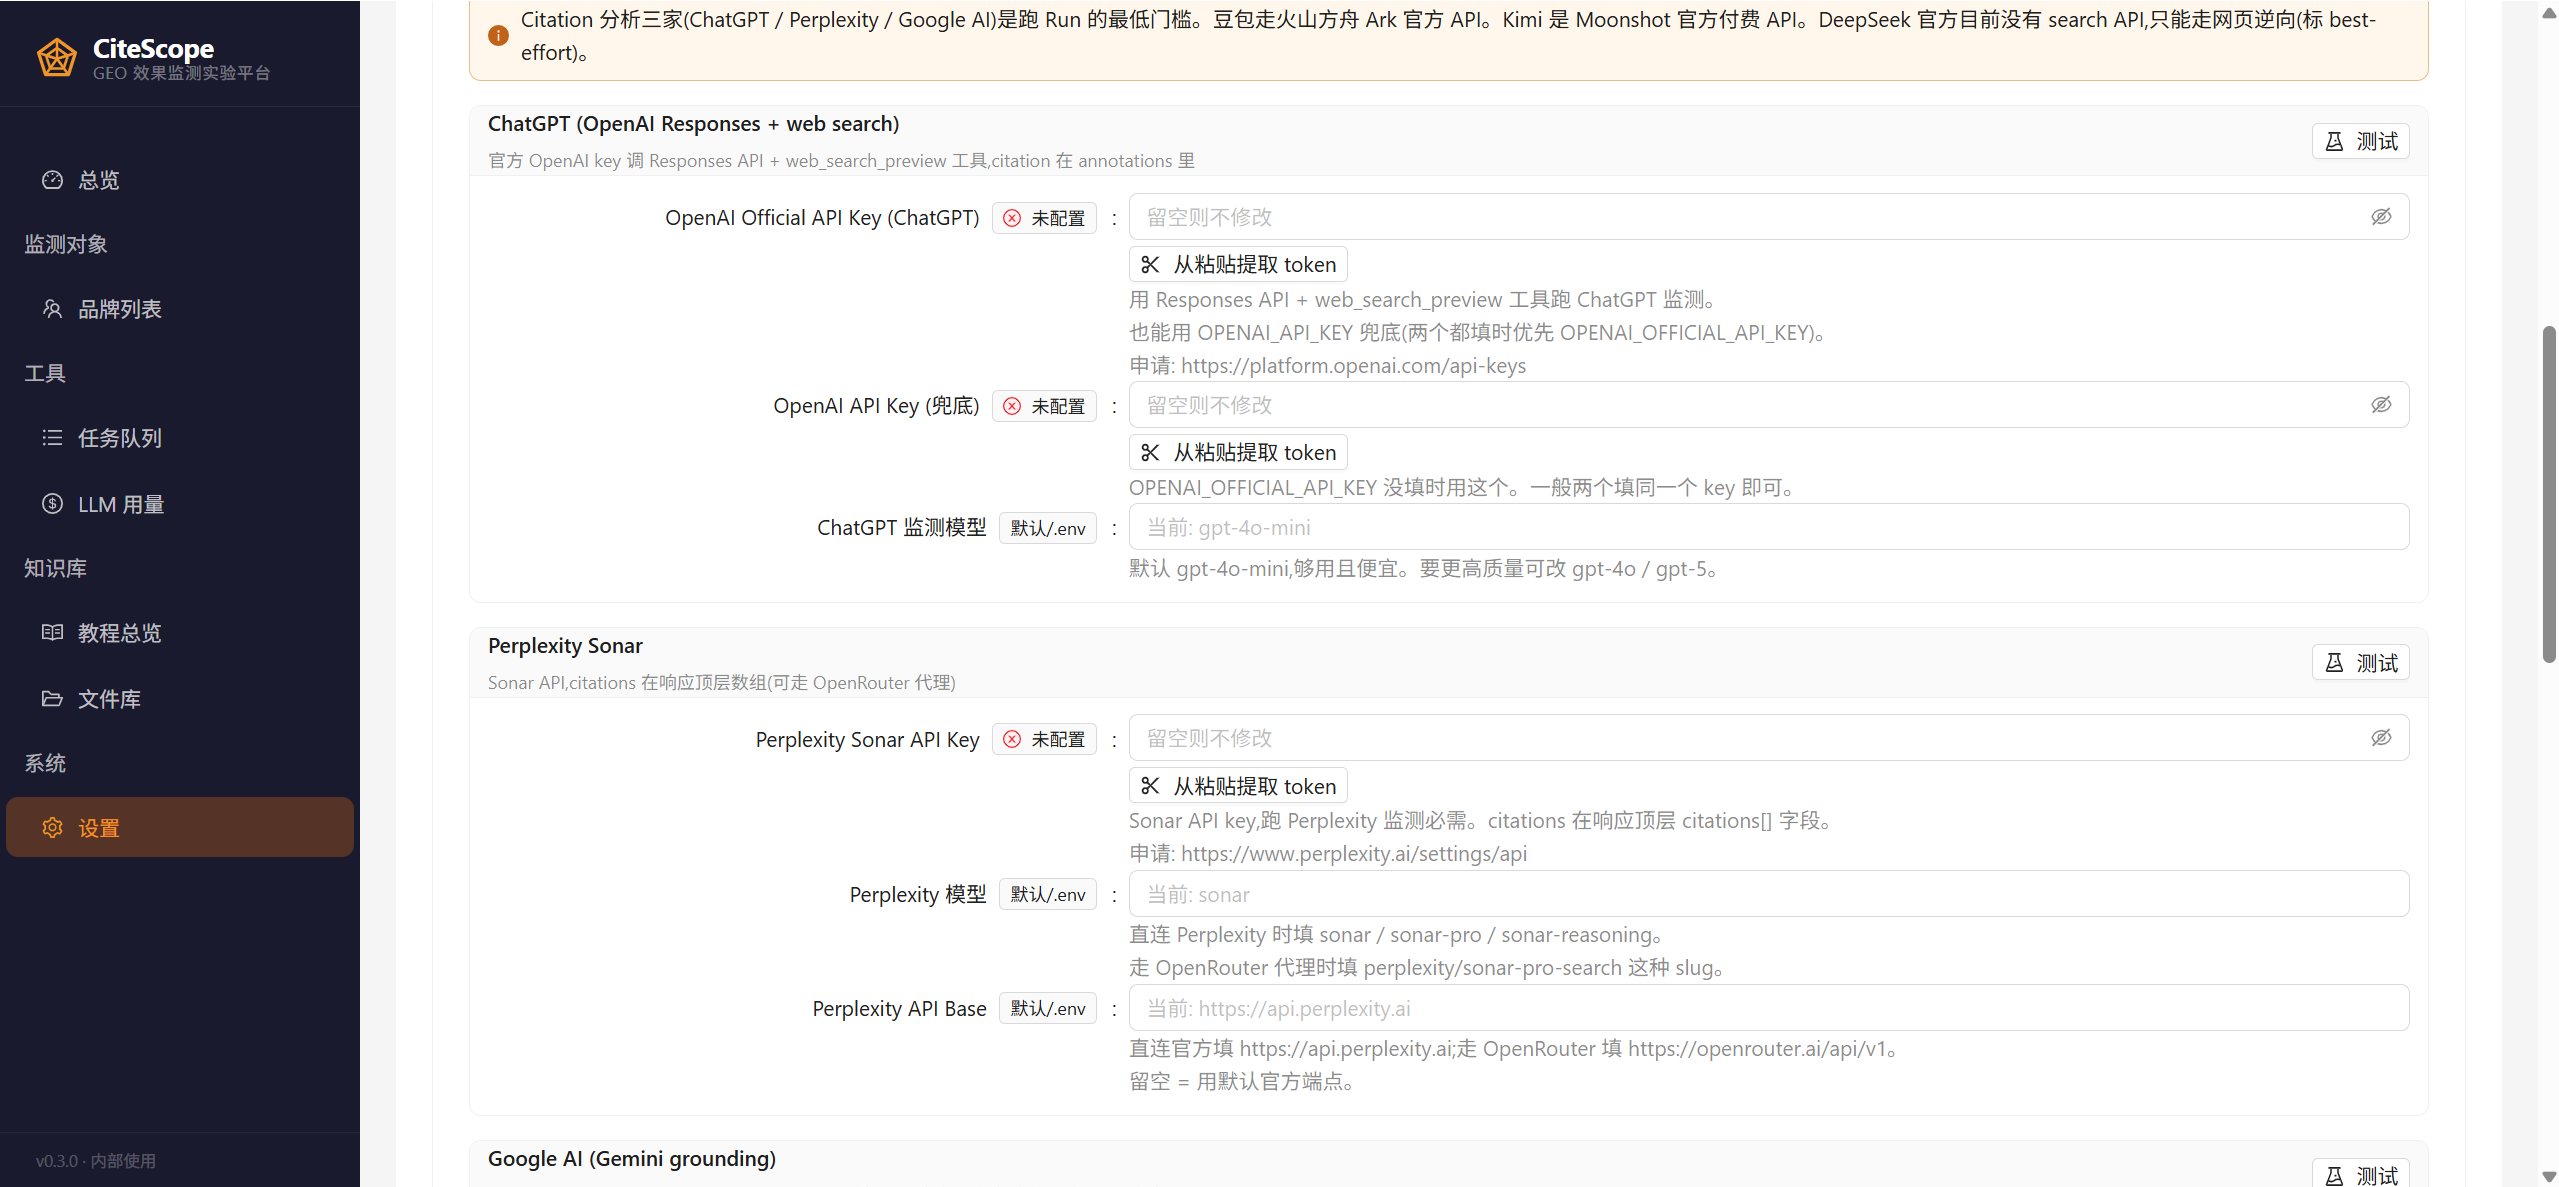
Task: Go to 教程总览 in sidebar
Action: click(180, 633)
